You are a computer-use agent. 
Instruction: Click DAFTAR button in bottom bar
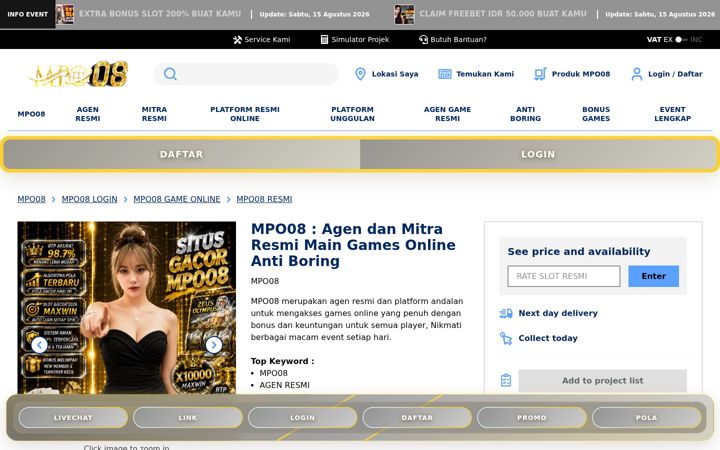click(417, 418)
